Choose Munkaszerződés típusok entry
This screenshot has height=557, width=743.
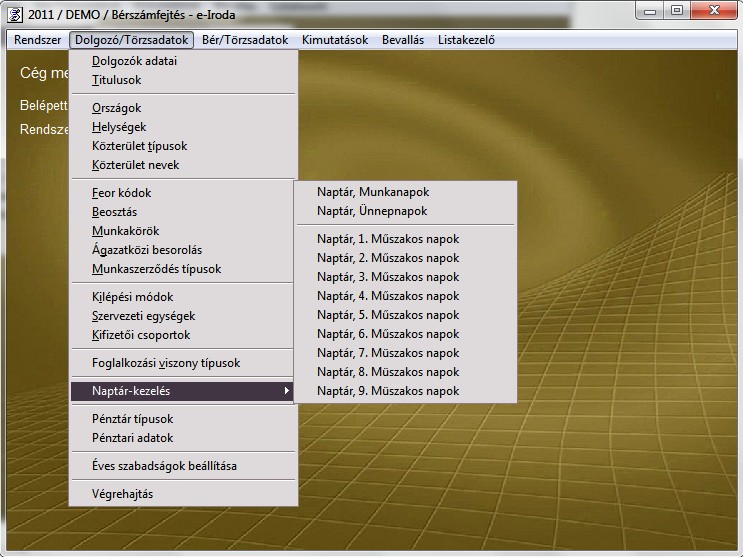click(156, 269)
